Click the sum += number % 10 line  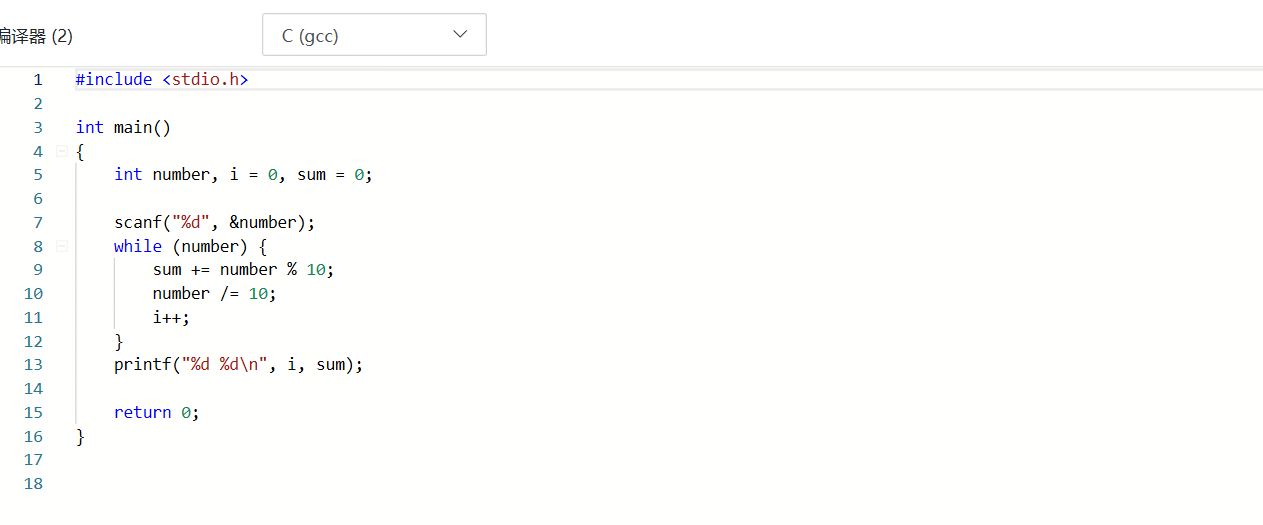(x=243, y=270)
